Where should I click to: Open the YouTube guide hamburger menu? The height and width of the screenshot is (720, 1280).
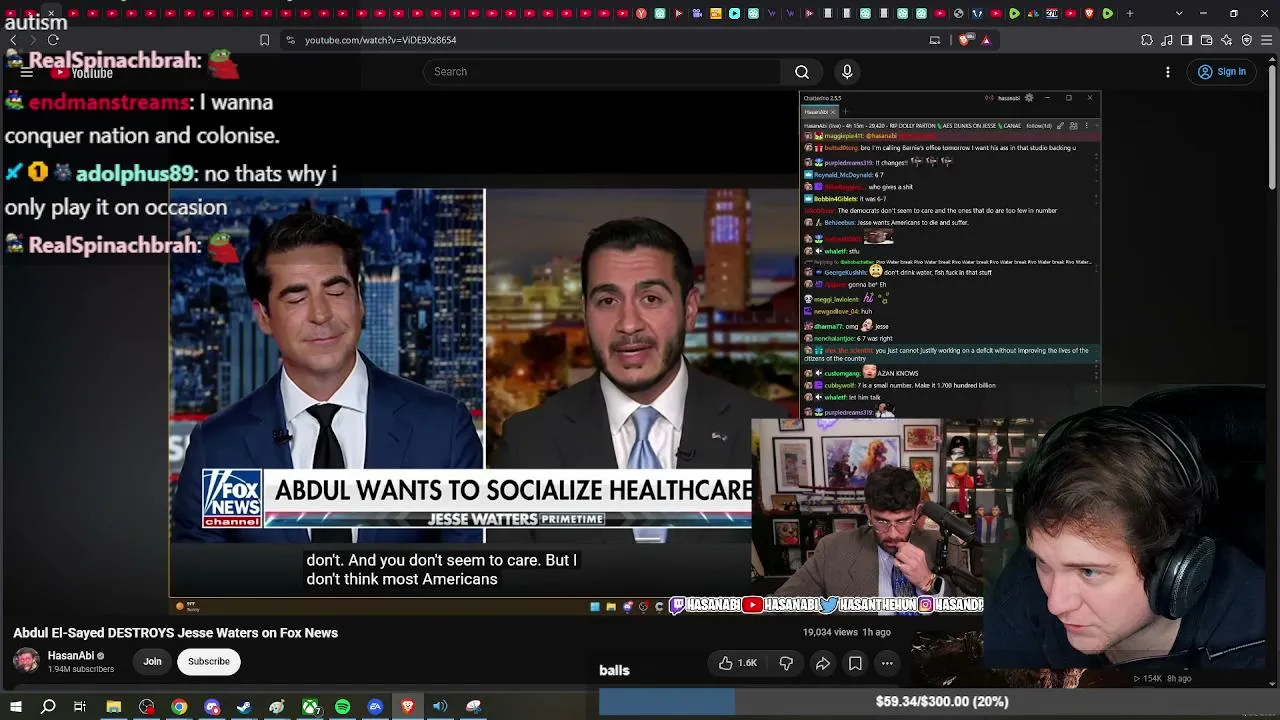[27, 72]
